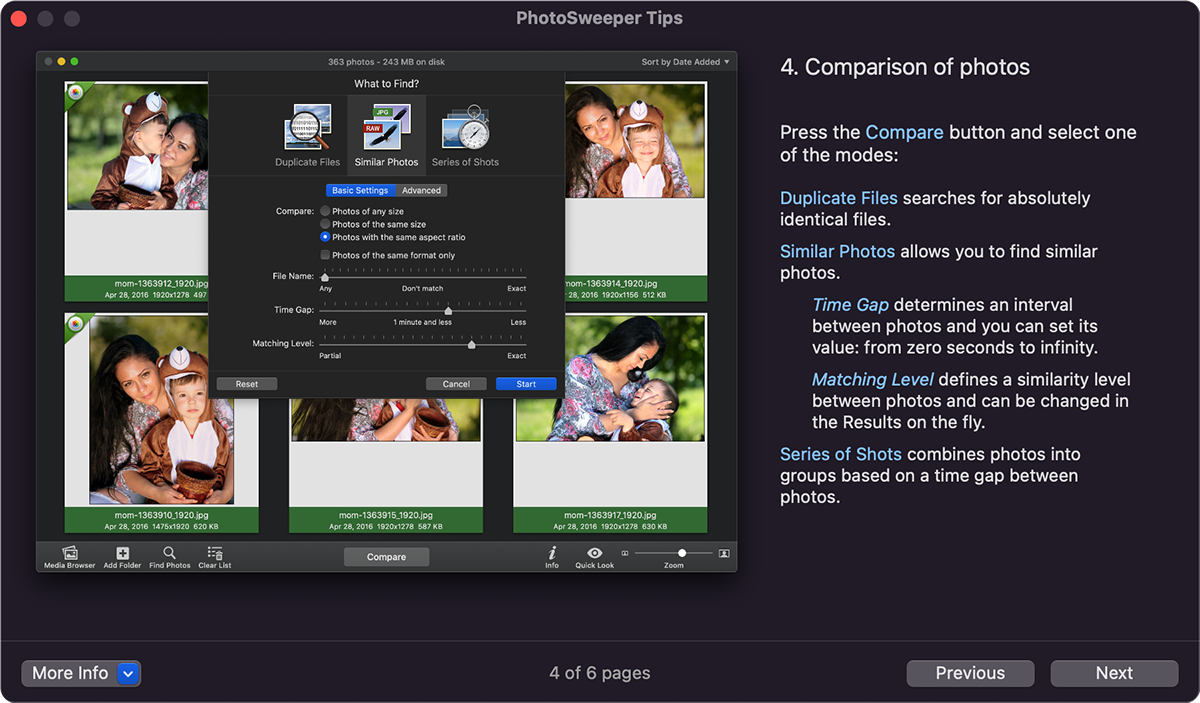Viewport: 1200px width, 703px height.
Task: Select the Duplicate Files mode icon
Action: [307, 128]
